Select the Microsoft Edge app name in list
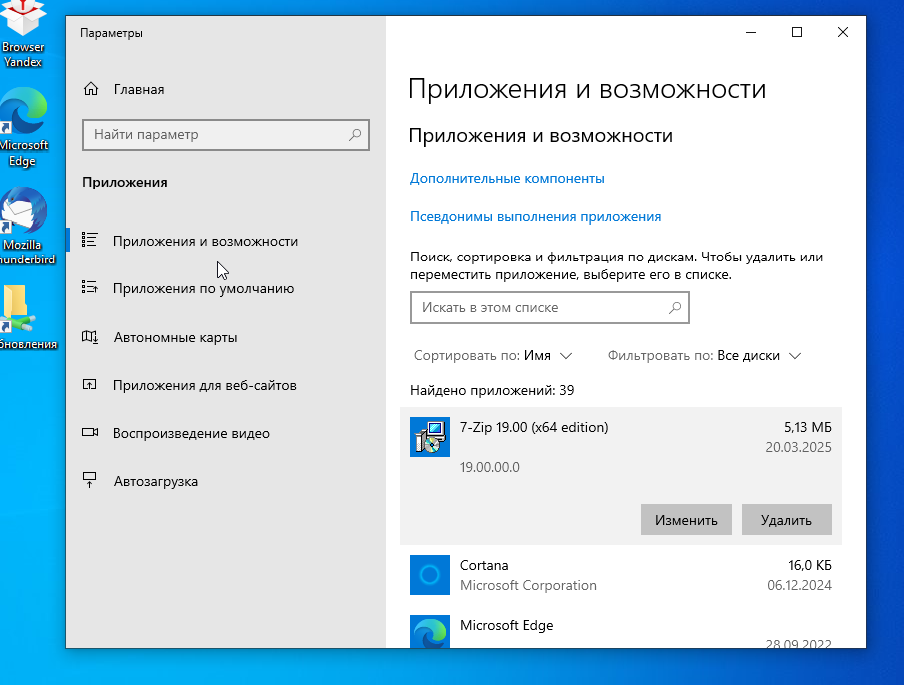This screenshot has width=904, height=685. (507, 625)
